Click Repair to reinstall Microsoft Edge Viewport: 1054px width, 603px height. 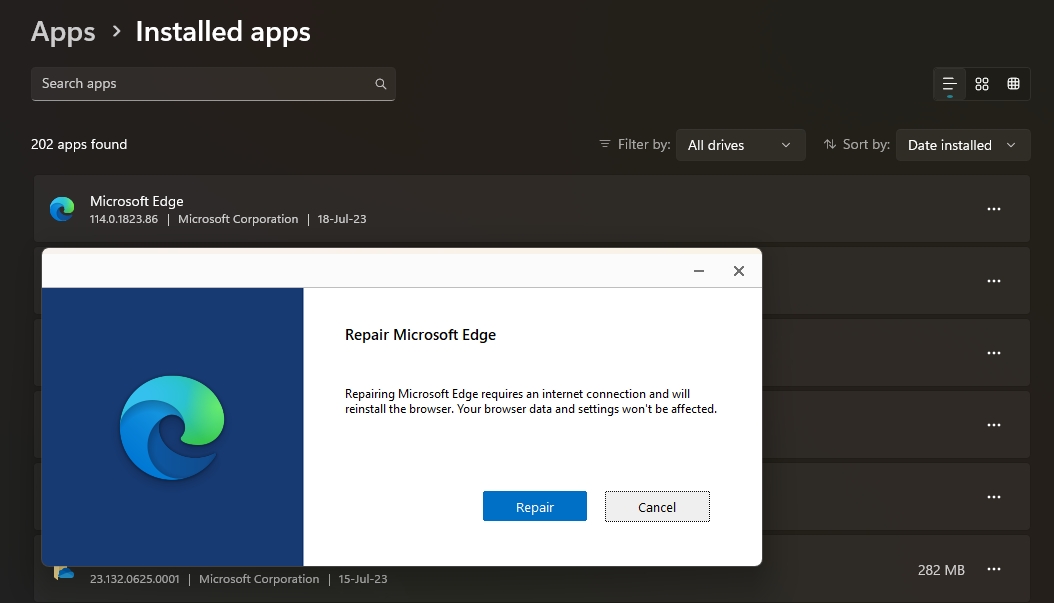click(x=535, y=506)
